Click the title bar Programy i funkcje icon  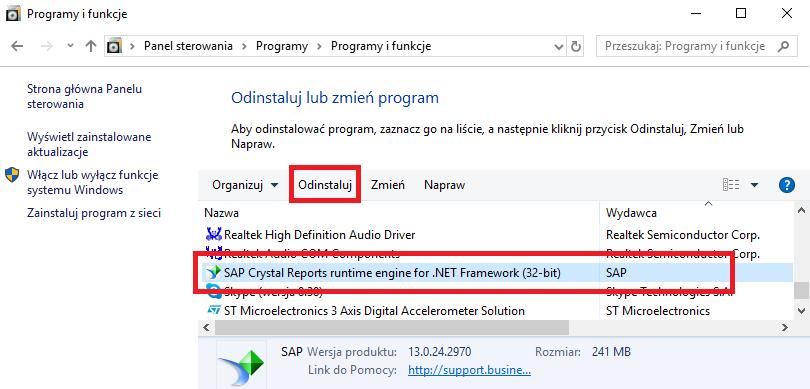[13, 14]
